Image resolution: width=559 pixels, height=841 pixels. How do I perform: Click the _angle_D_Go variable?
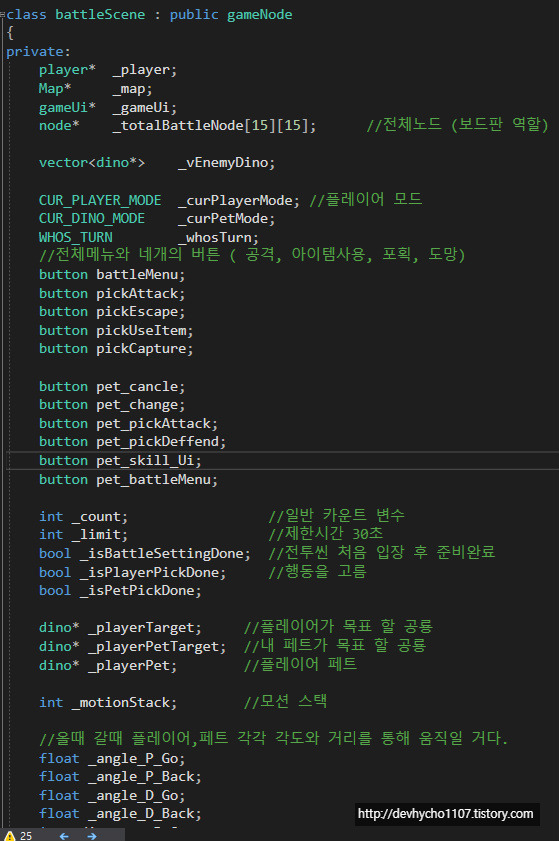point(137,795)
